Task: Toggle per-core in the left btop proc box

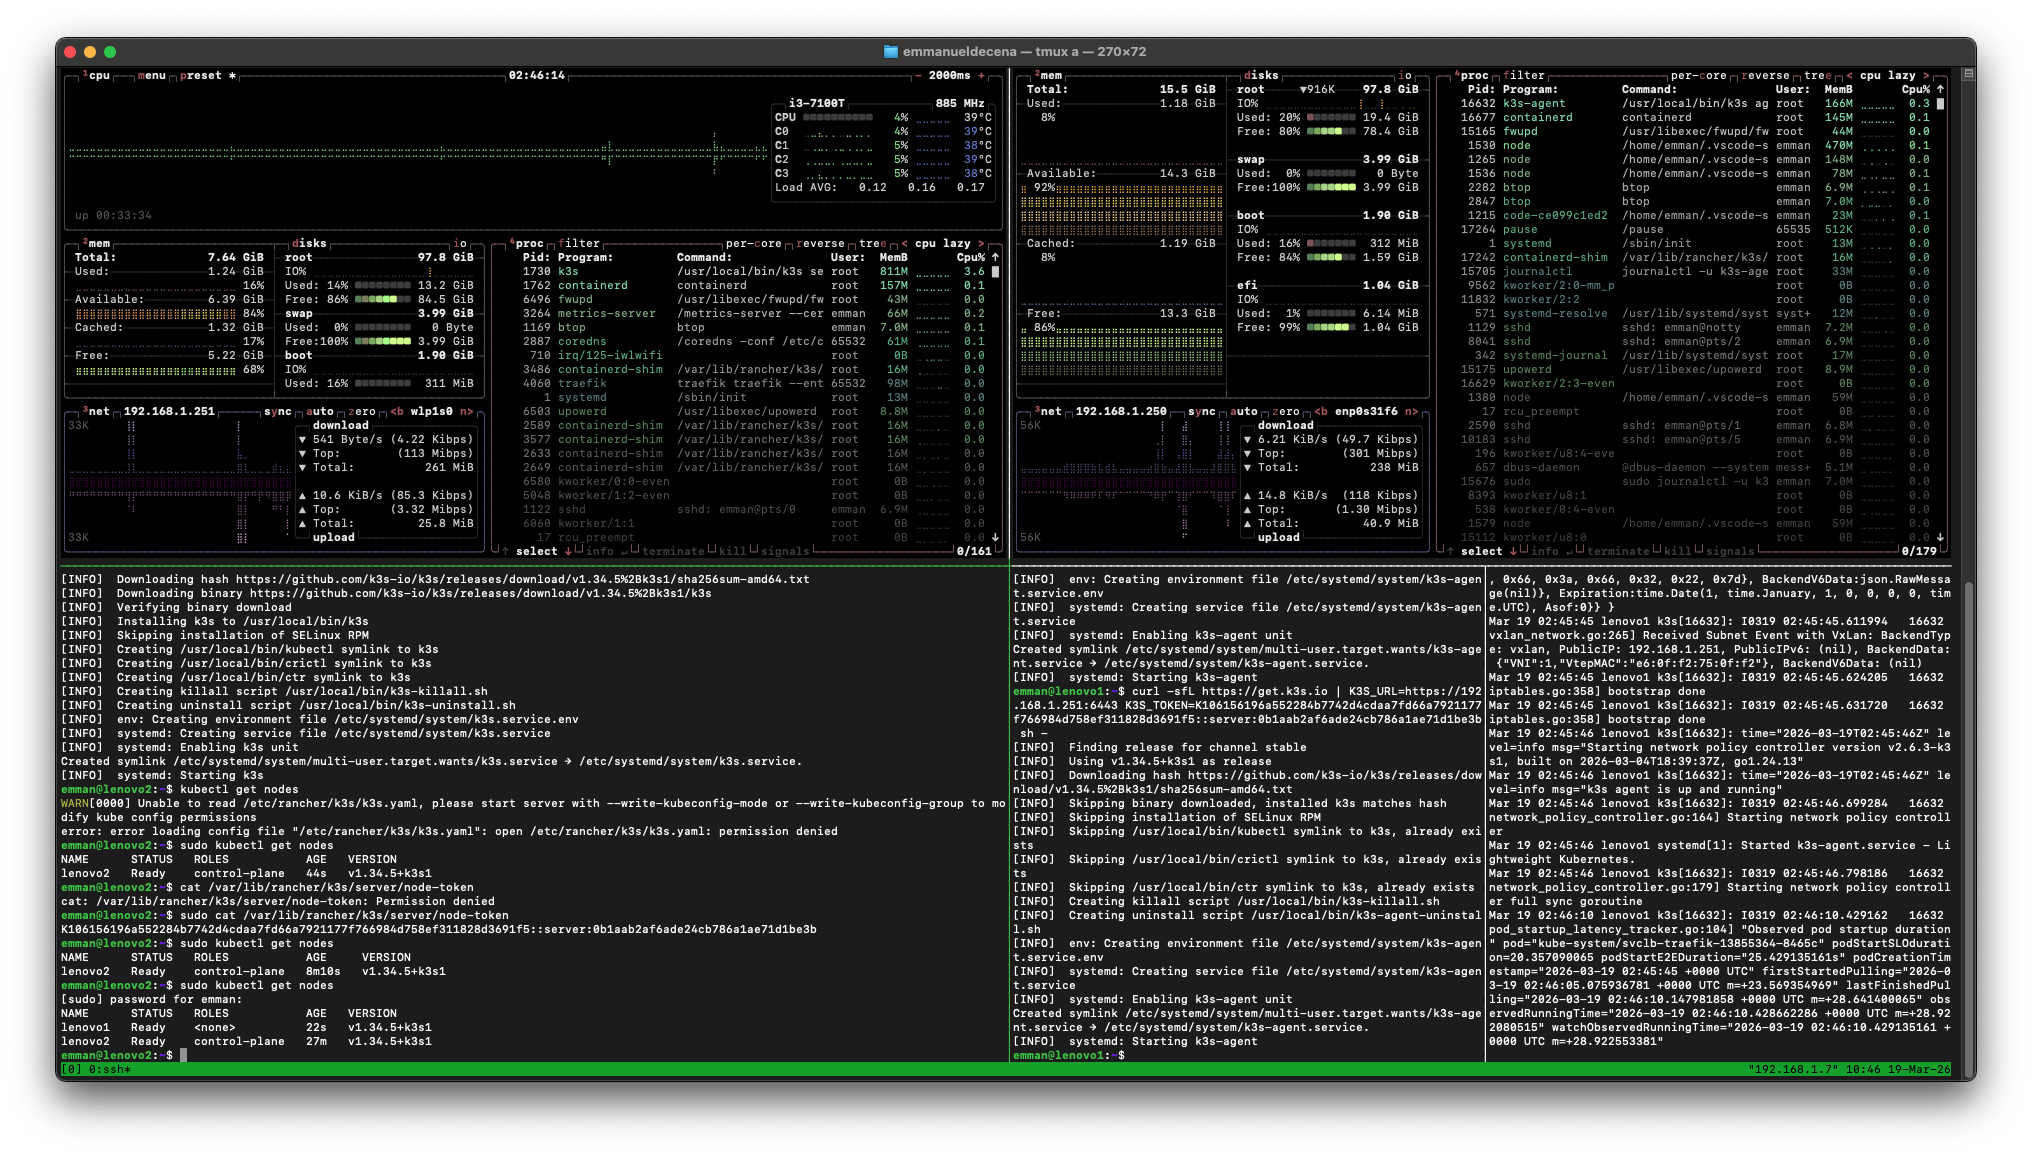Action: [x=753, y=243]
